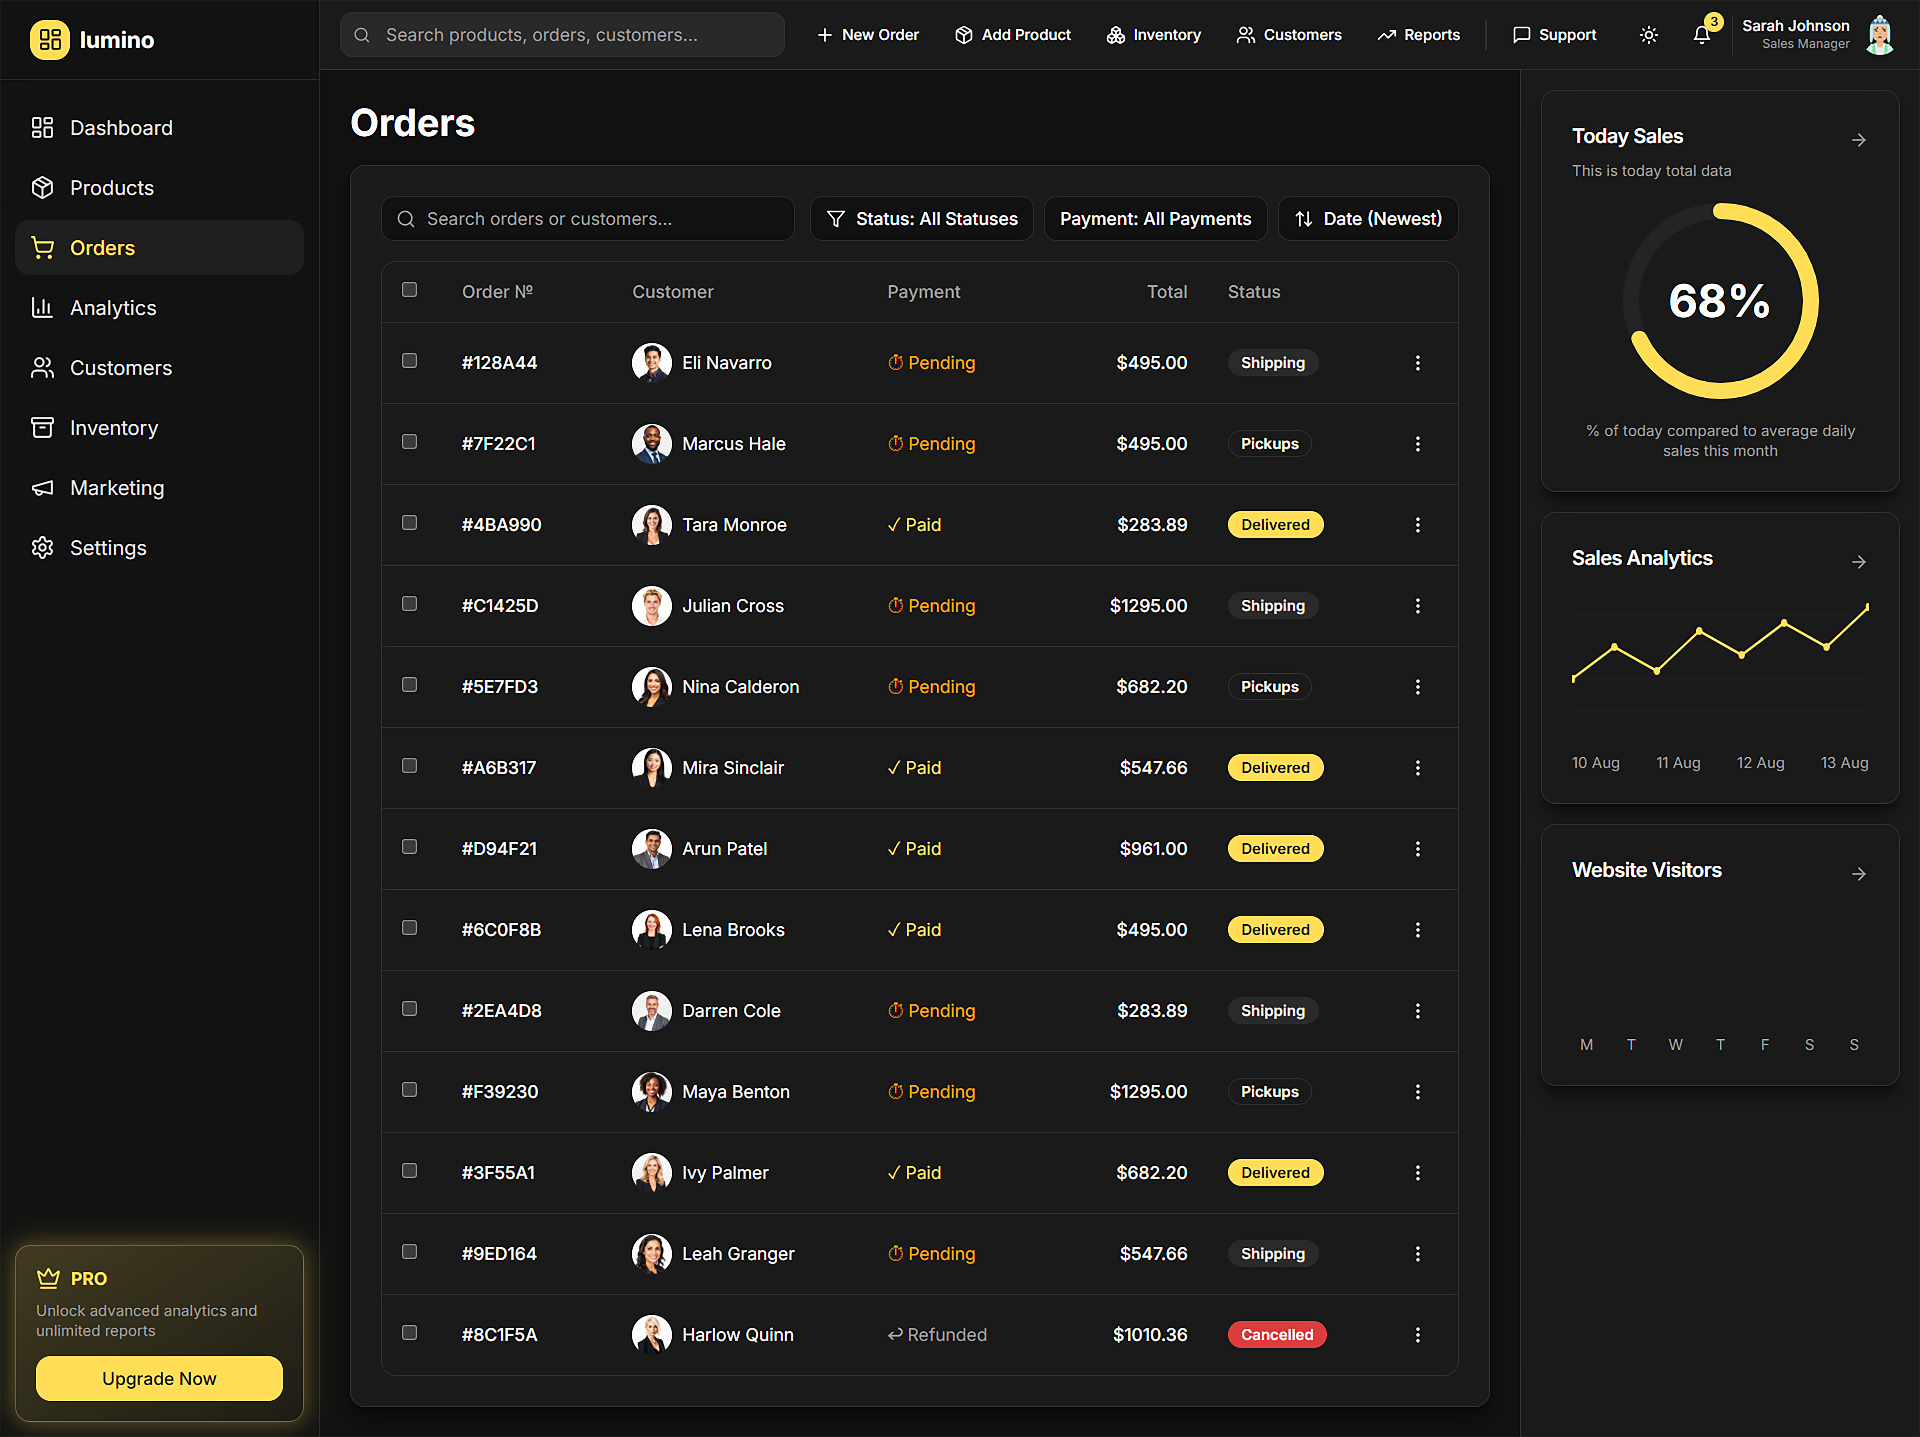1920x1437 pixels.
Task: Click the lumino logo icon
Action: pyautogui.click(x=49, y=40)
